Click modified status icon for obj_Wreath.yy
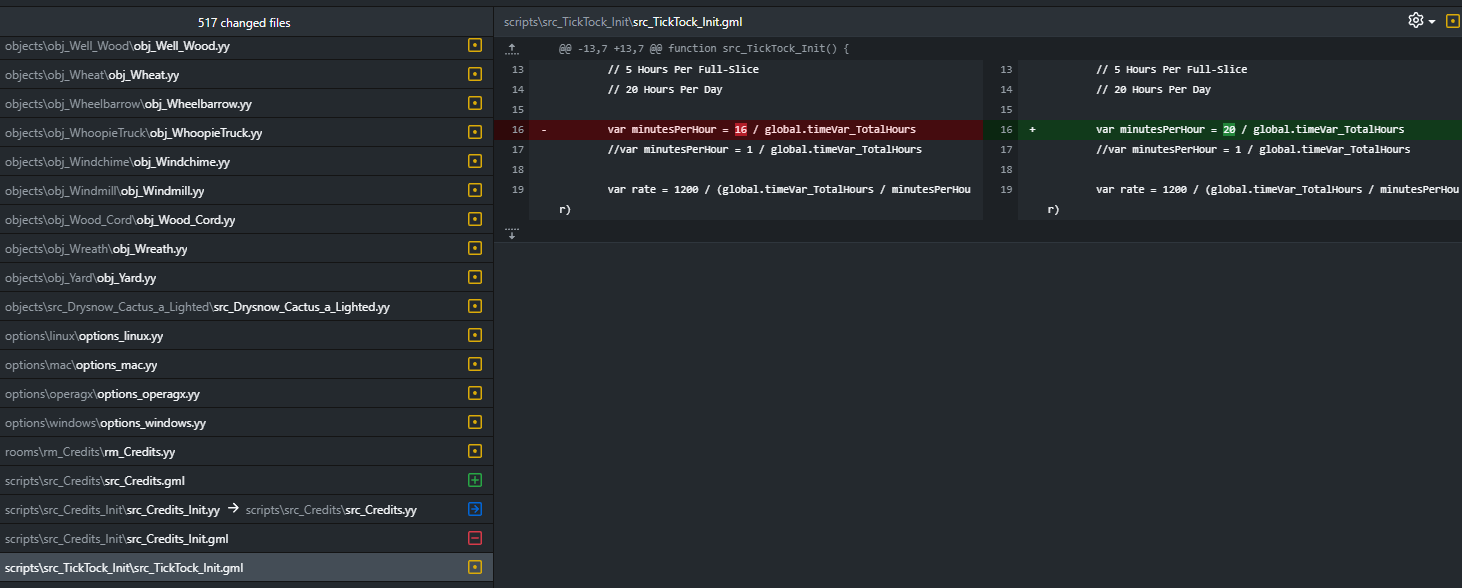Screen dimensions: 1462x588 point(475,249)
